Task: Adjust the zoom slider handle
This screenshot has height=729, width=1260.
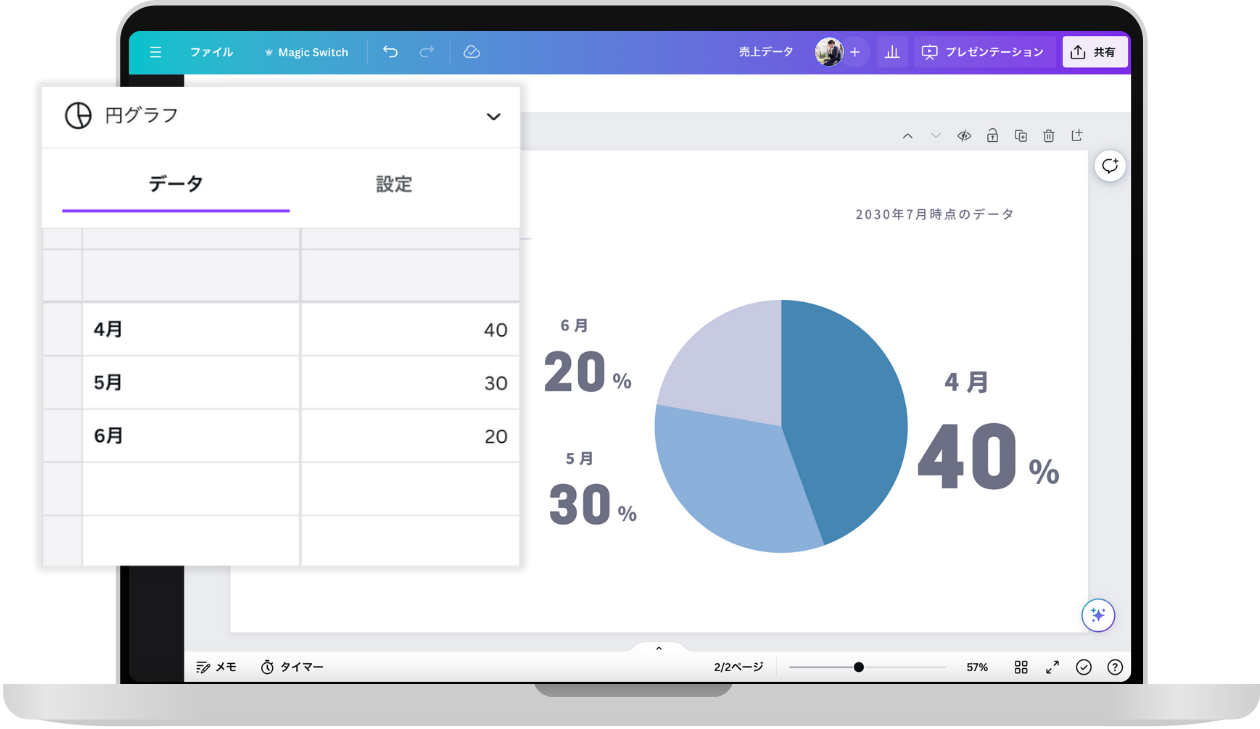Action: tap(858, 667)
